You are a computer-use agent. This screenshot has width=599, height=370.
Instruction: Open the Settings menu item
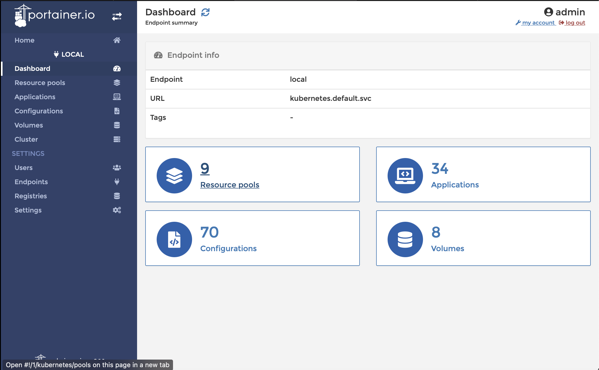(x=28, y=210)
